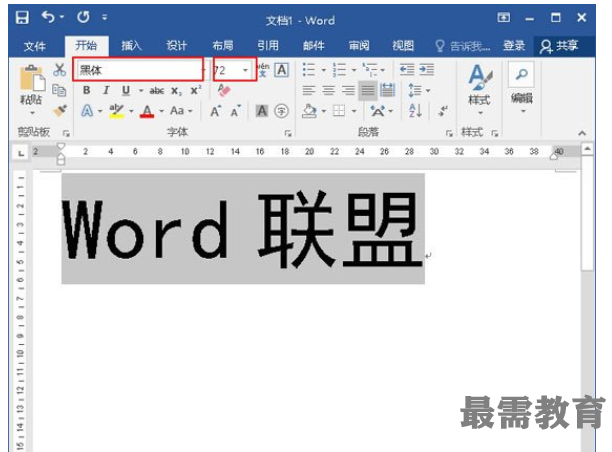The width and height of the screenshot is (612, 452).
Task: Switch to the 引用 (References) tab
Action: tap(268, 46)
